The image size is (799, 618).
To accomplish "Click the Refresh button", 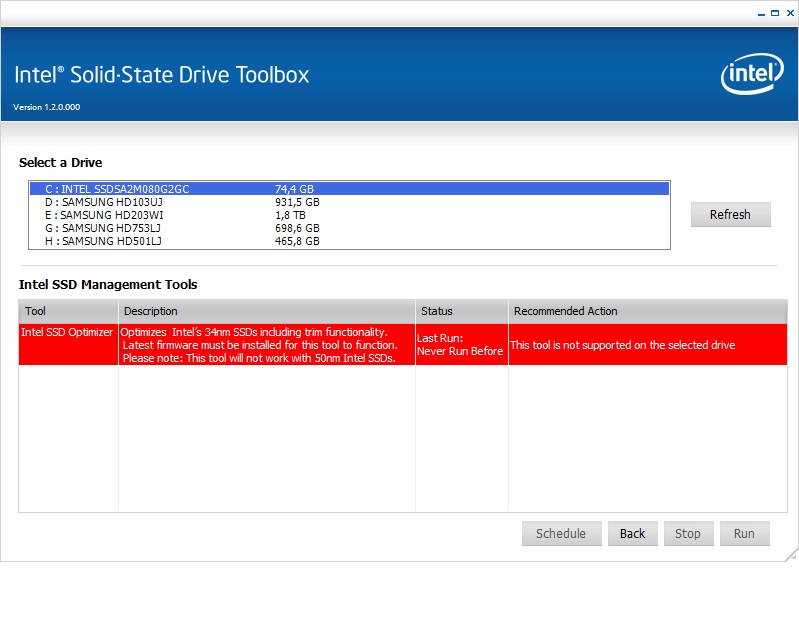I will click(x=730, y=214).
